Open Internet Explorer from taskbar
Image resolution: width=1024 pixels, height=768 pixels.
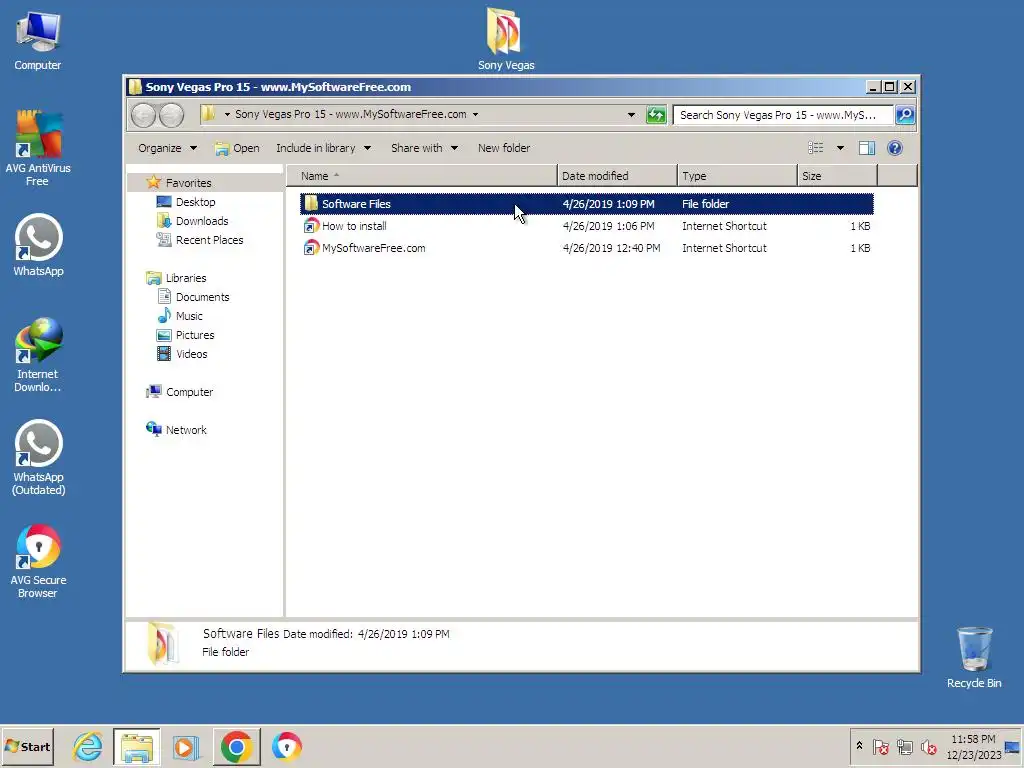(88, 746)
